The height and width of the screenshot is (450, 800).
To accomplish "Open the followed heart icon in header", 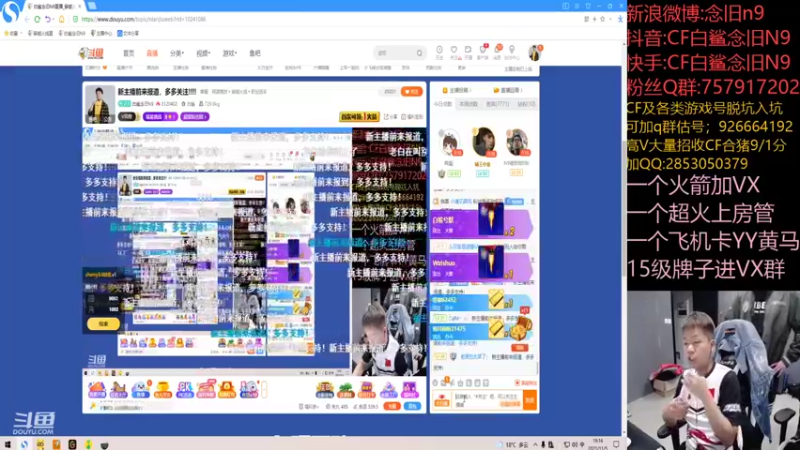I will point(454,50).
